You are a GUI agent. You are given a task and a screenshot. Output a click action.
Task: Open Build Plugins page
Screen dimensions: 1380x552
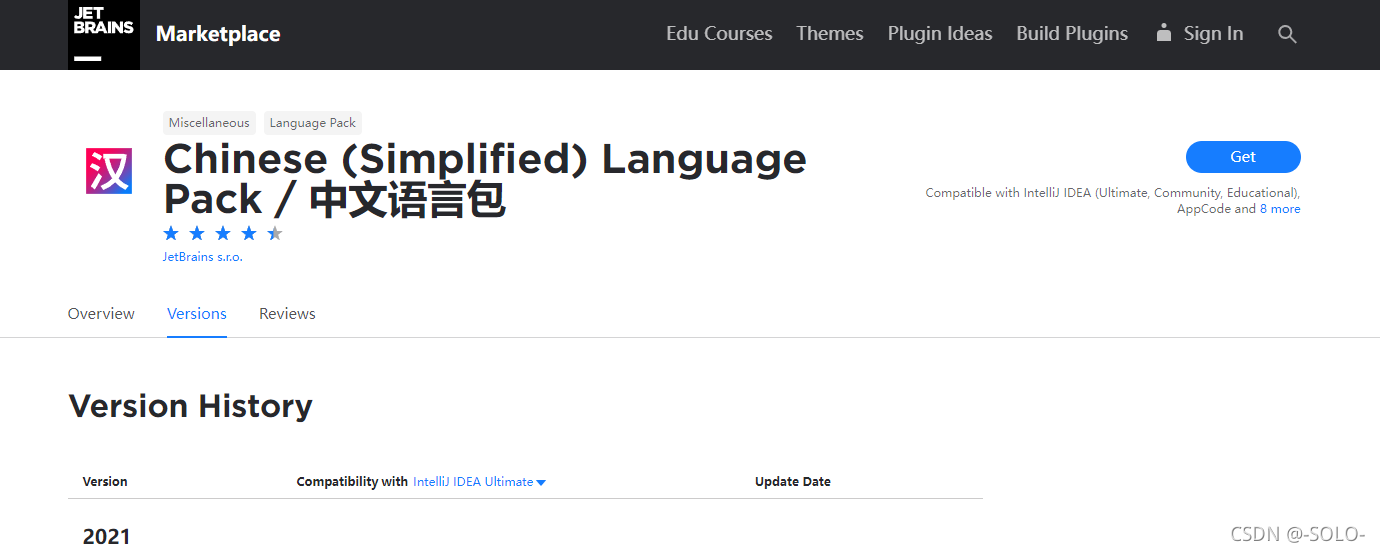[1072, 34]
